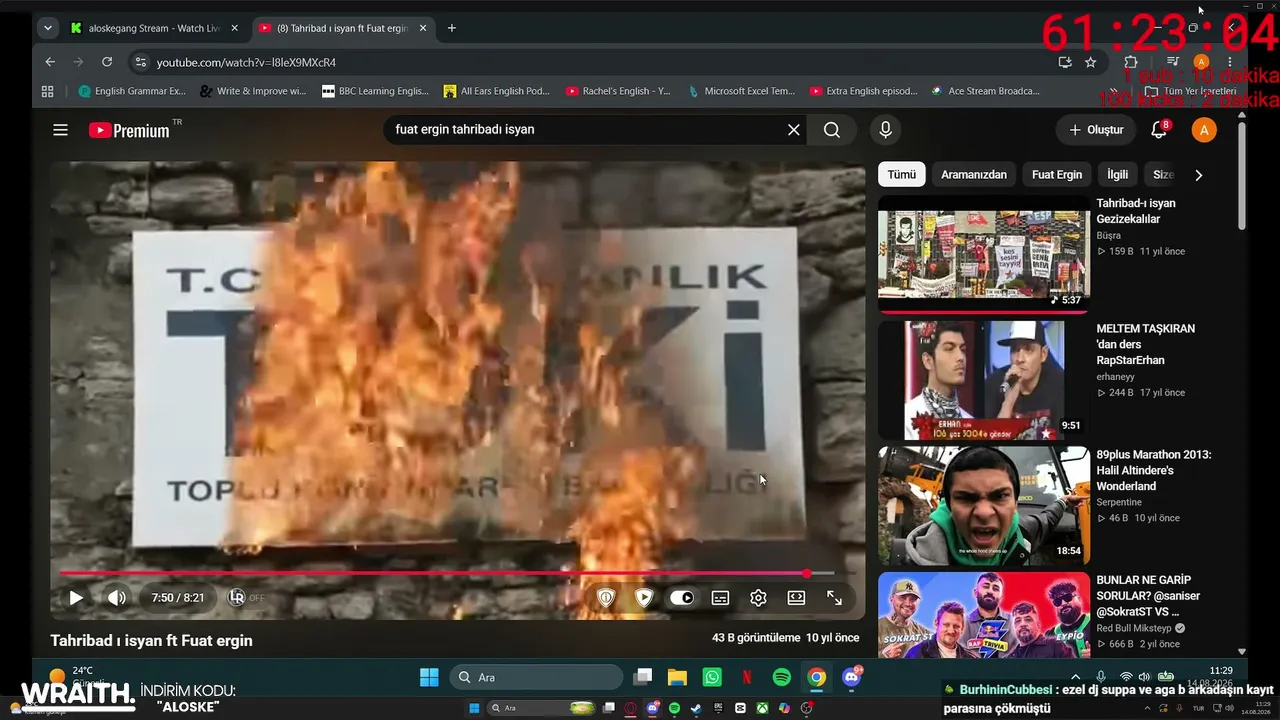Image resolution: width=1280 pixels, height=720 pixels.
Task: Open File Explorer from the taskbar
Action: (x=677, y=678)
